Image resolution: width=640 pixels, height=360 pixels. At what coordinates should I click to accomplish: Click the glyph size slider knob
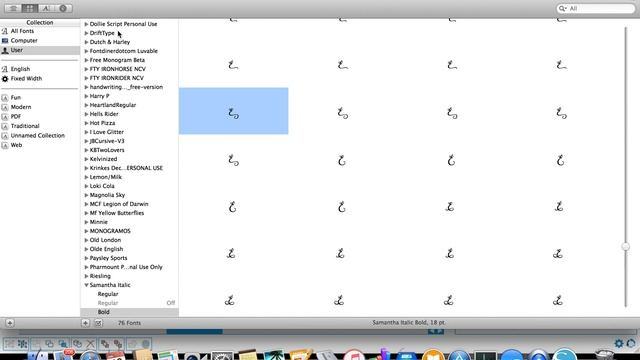[x=625, y=247]
